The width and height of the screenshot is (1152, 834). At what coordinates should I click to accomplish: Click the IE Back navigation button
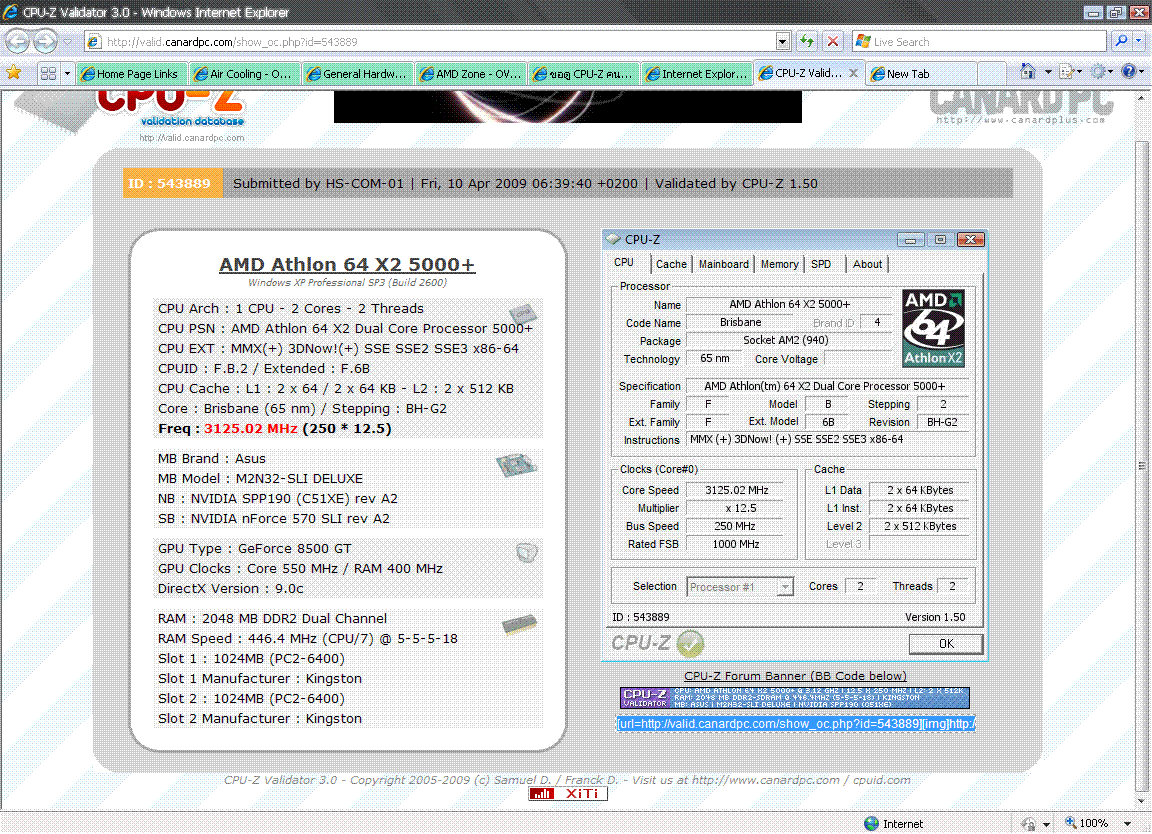18,41
